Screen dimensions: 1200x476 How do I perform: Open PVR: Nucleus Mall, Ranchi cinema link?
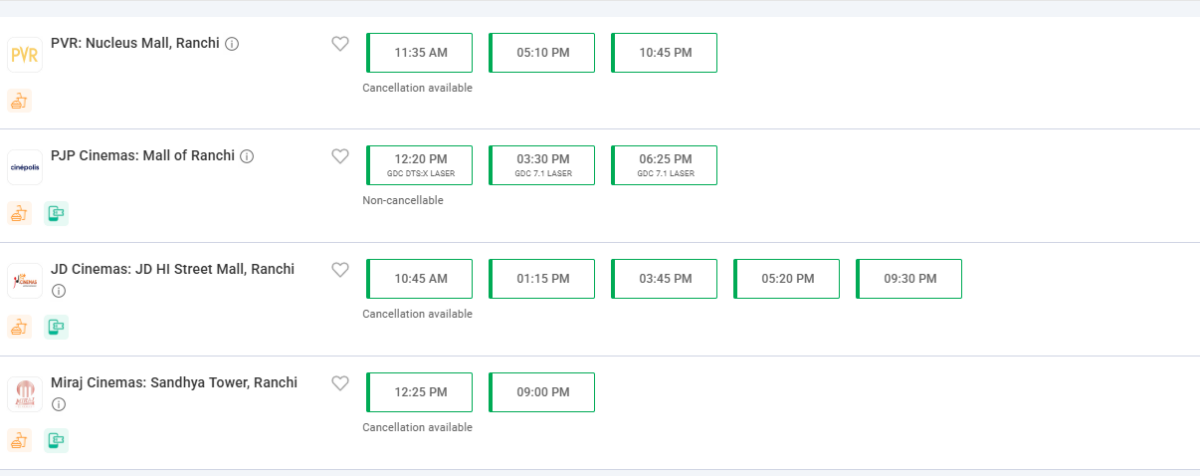tap(135, 43)
